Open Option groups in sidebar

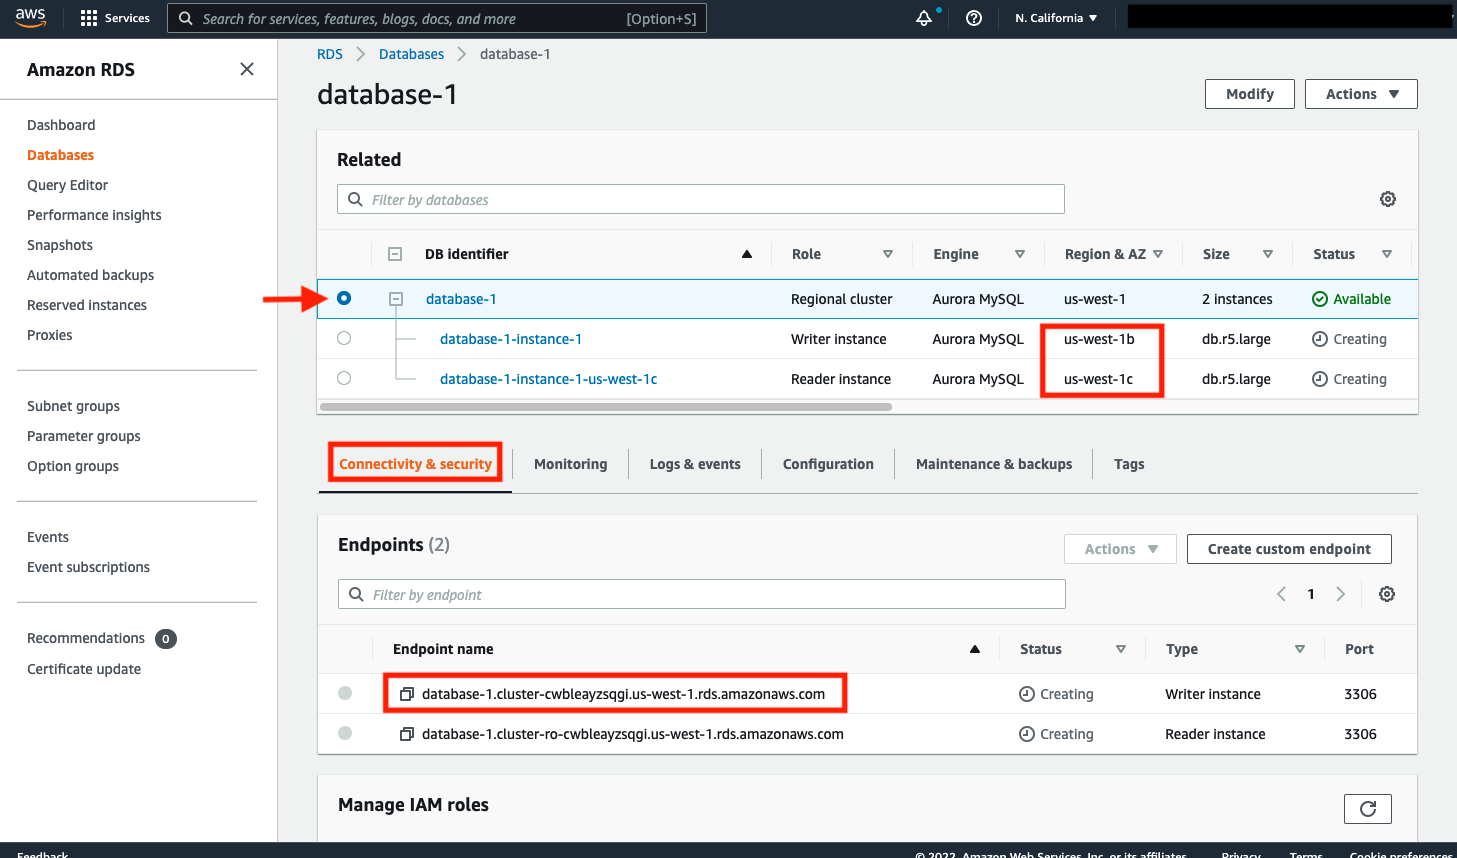click(x=73, y=466)
